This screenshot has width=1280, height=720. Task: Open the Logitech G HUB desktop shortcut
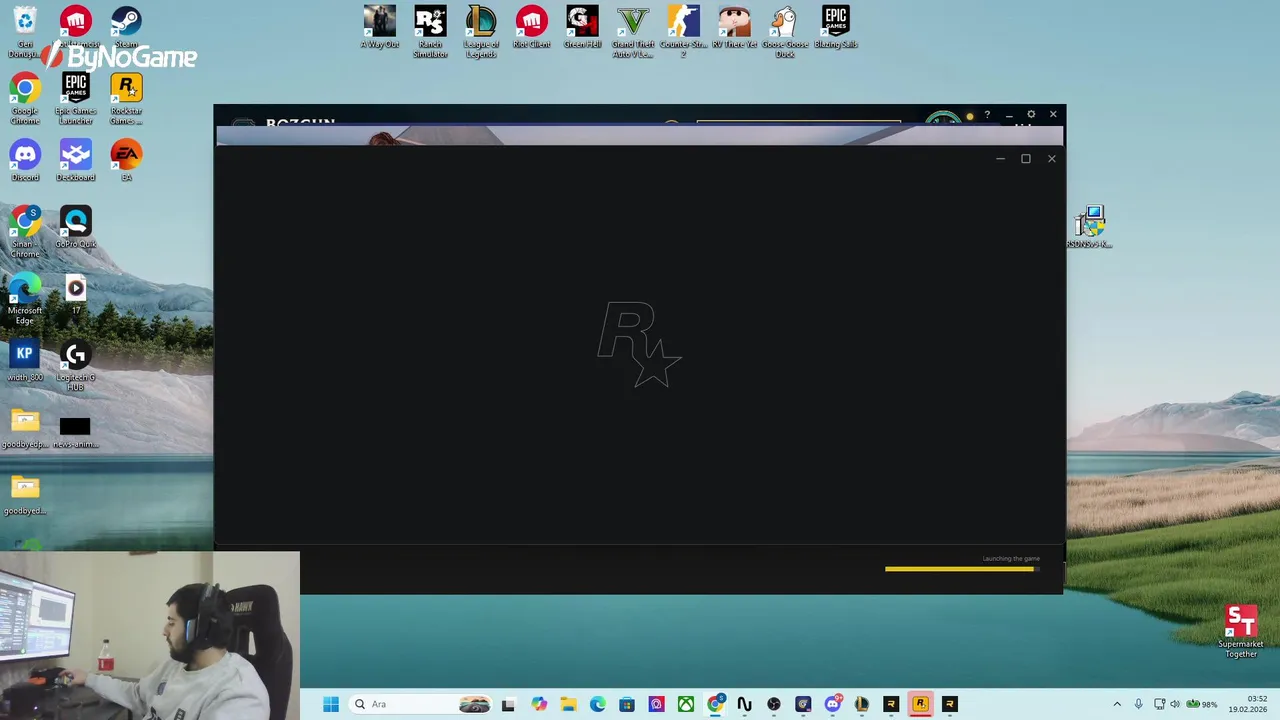point(76,366)
